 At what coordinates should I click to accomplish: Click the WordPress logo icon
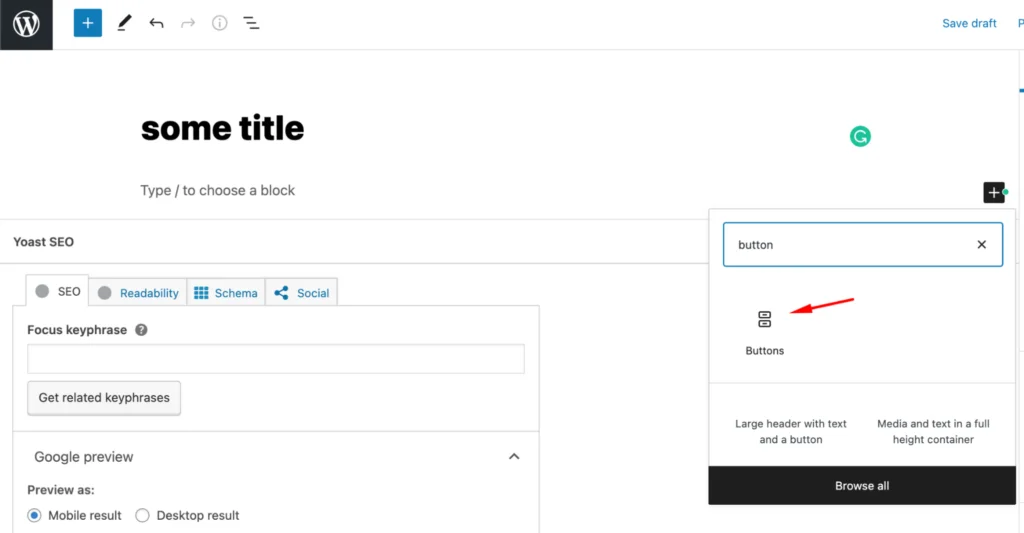pos(26,24)
